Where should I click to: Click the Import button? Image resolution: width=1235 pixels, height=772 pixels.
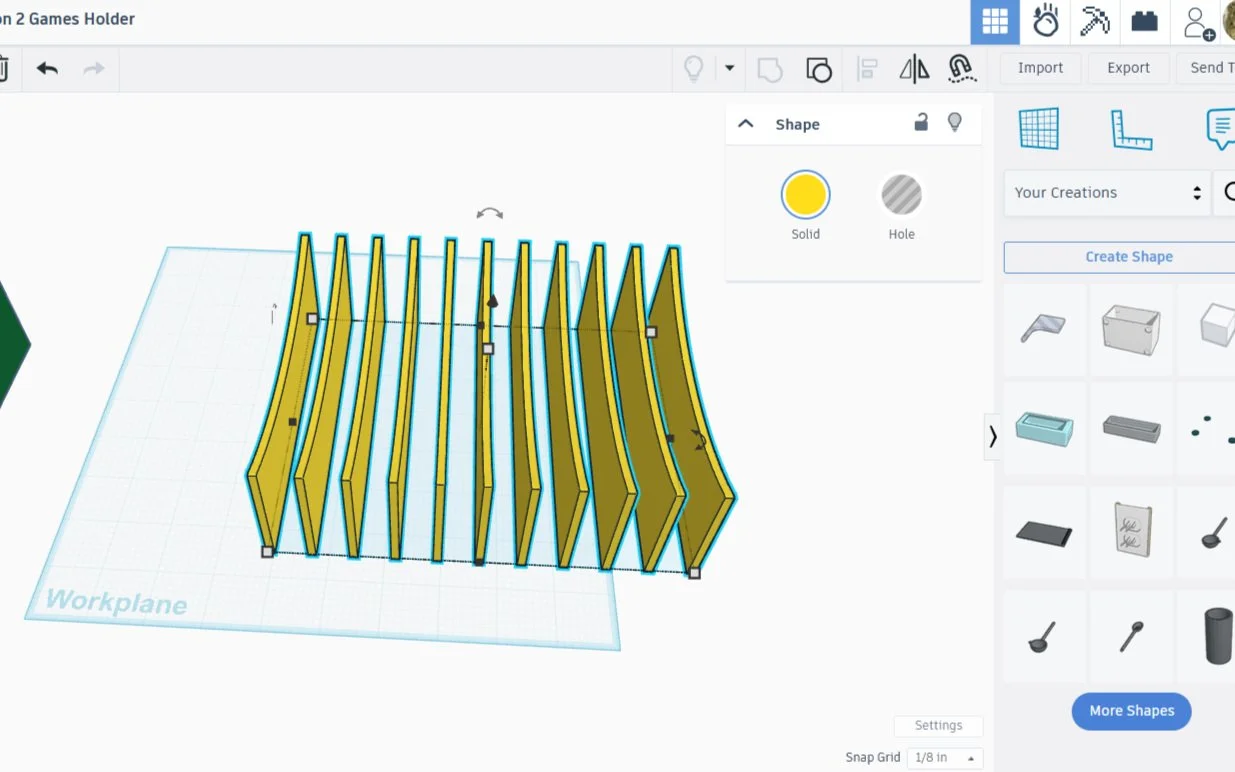pyautogui.click(x=1040, y=68)
